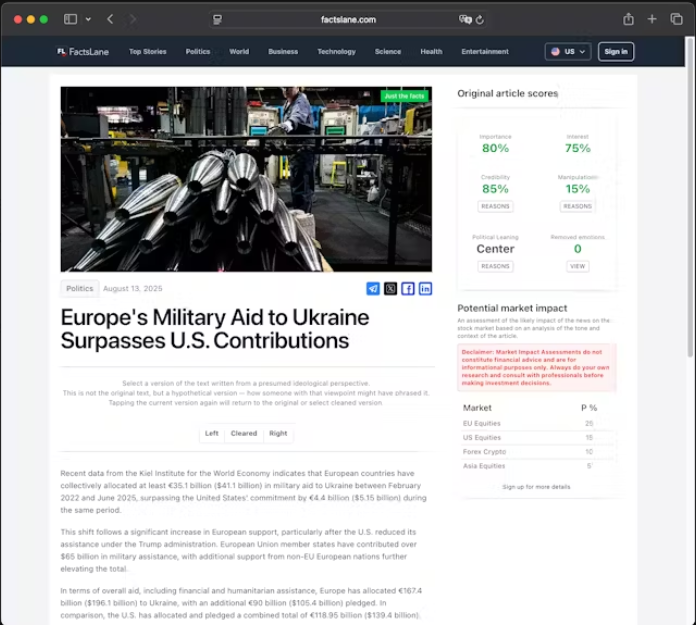Viewport: 696px width, 625px height.
Task: Click the page vertical scrollbar
Action: point(690,198)
